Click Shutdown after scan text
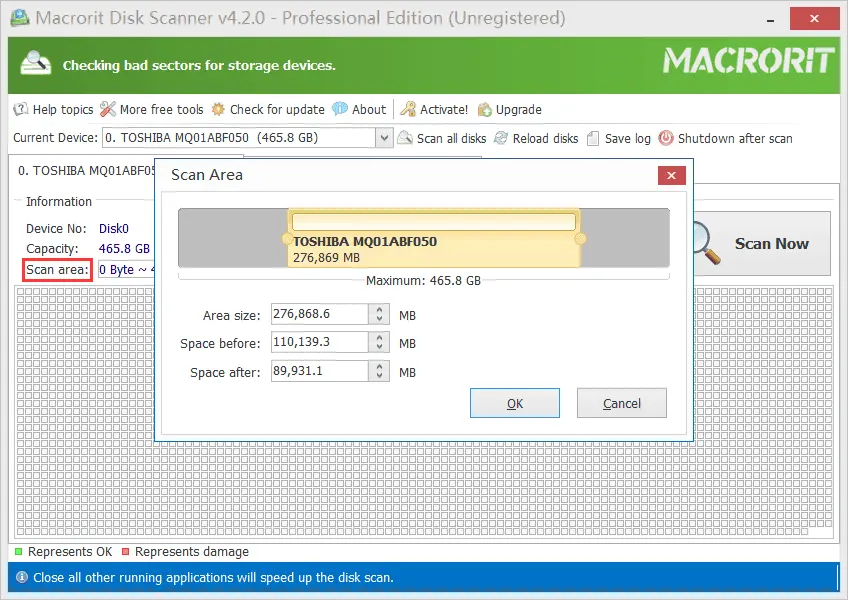 (735, 139)
